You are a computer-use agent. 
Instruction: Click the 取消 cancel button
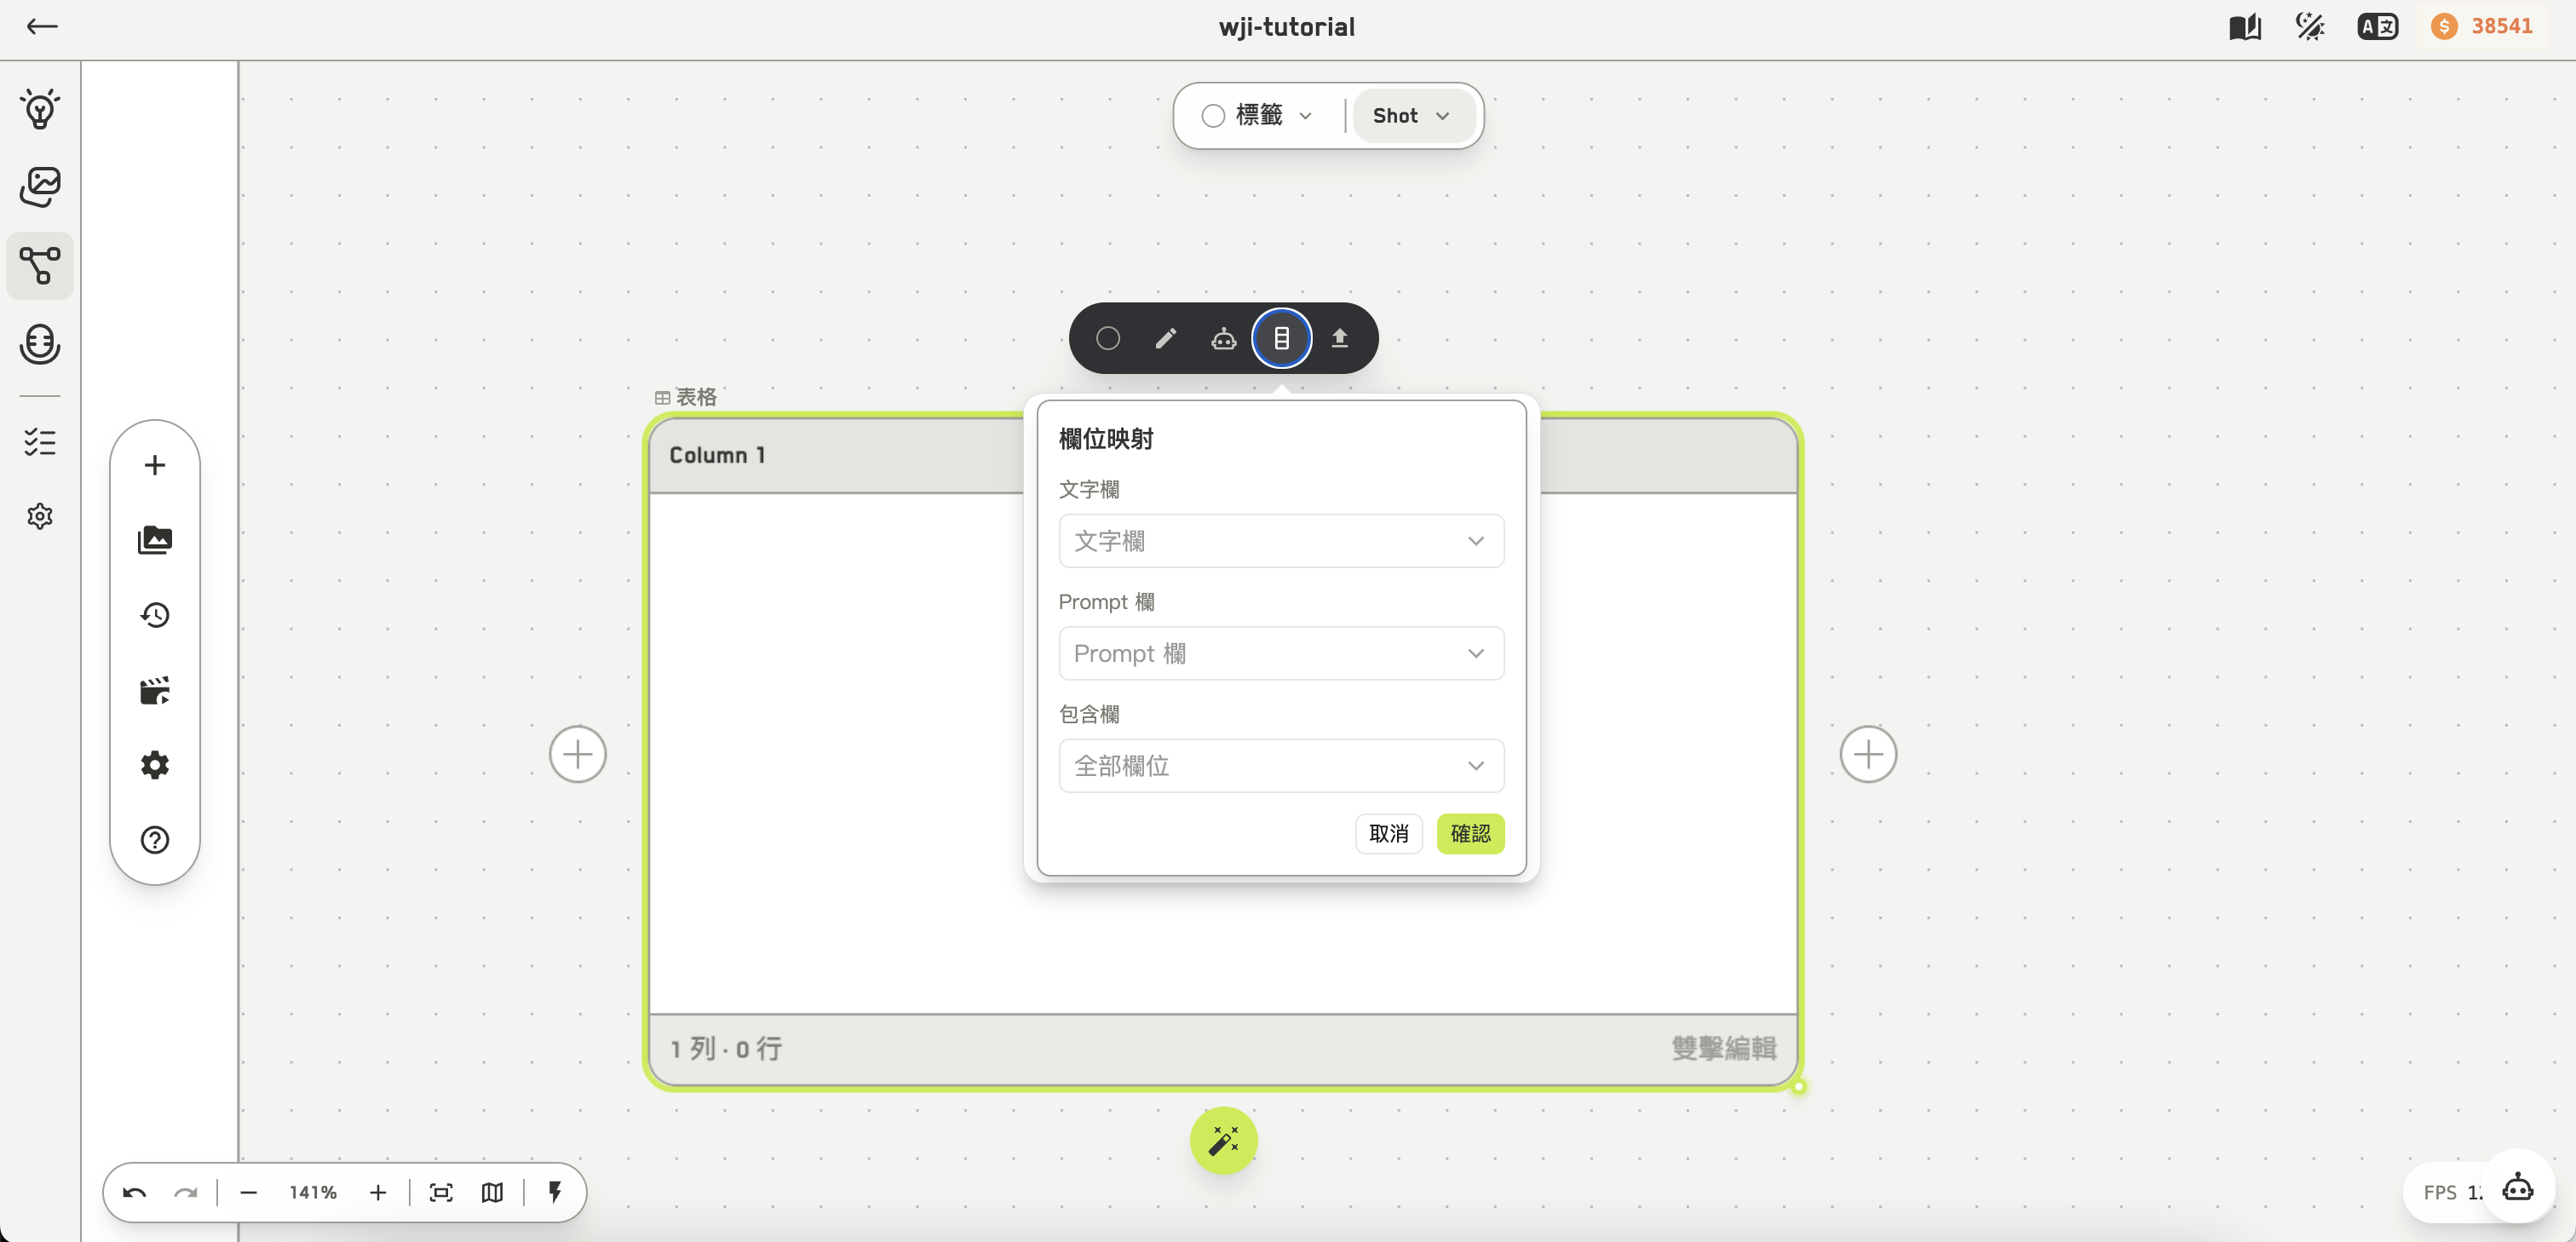coord(1388,834)
